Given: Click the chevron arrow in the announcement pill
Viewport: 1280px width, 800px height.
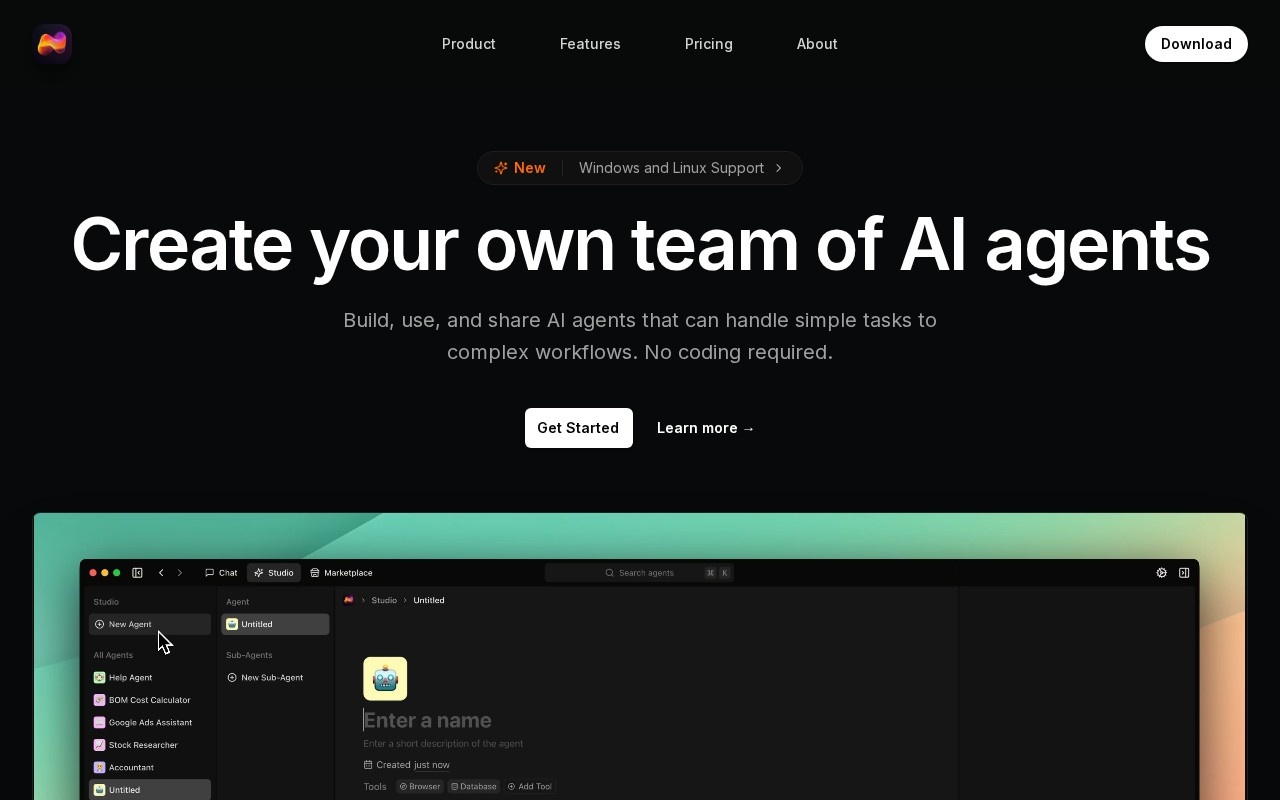Looking at the screenshot, I should click(x=779, y=168).
